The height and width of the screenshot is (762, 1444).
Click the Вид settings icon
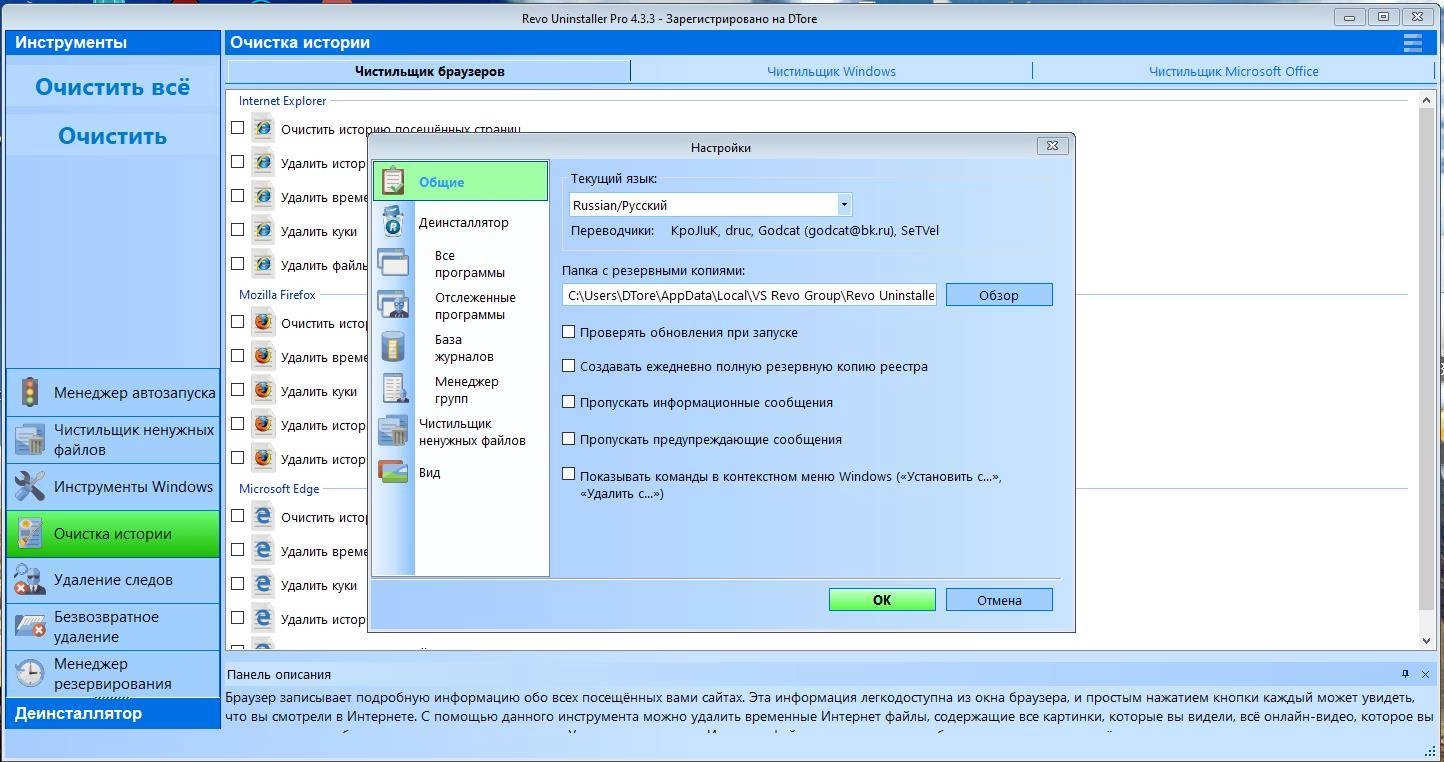click(x=393, y=472)
